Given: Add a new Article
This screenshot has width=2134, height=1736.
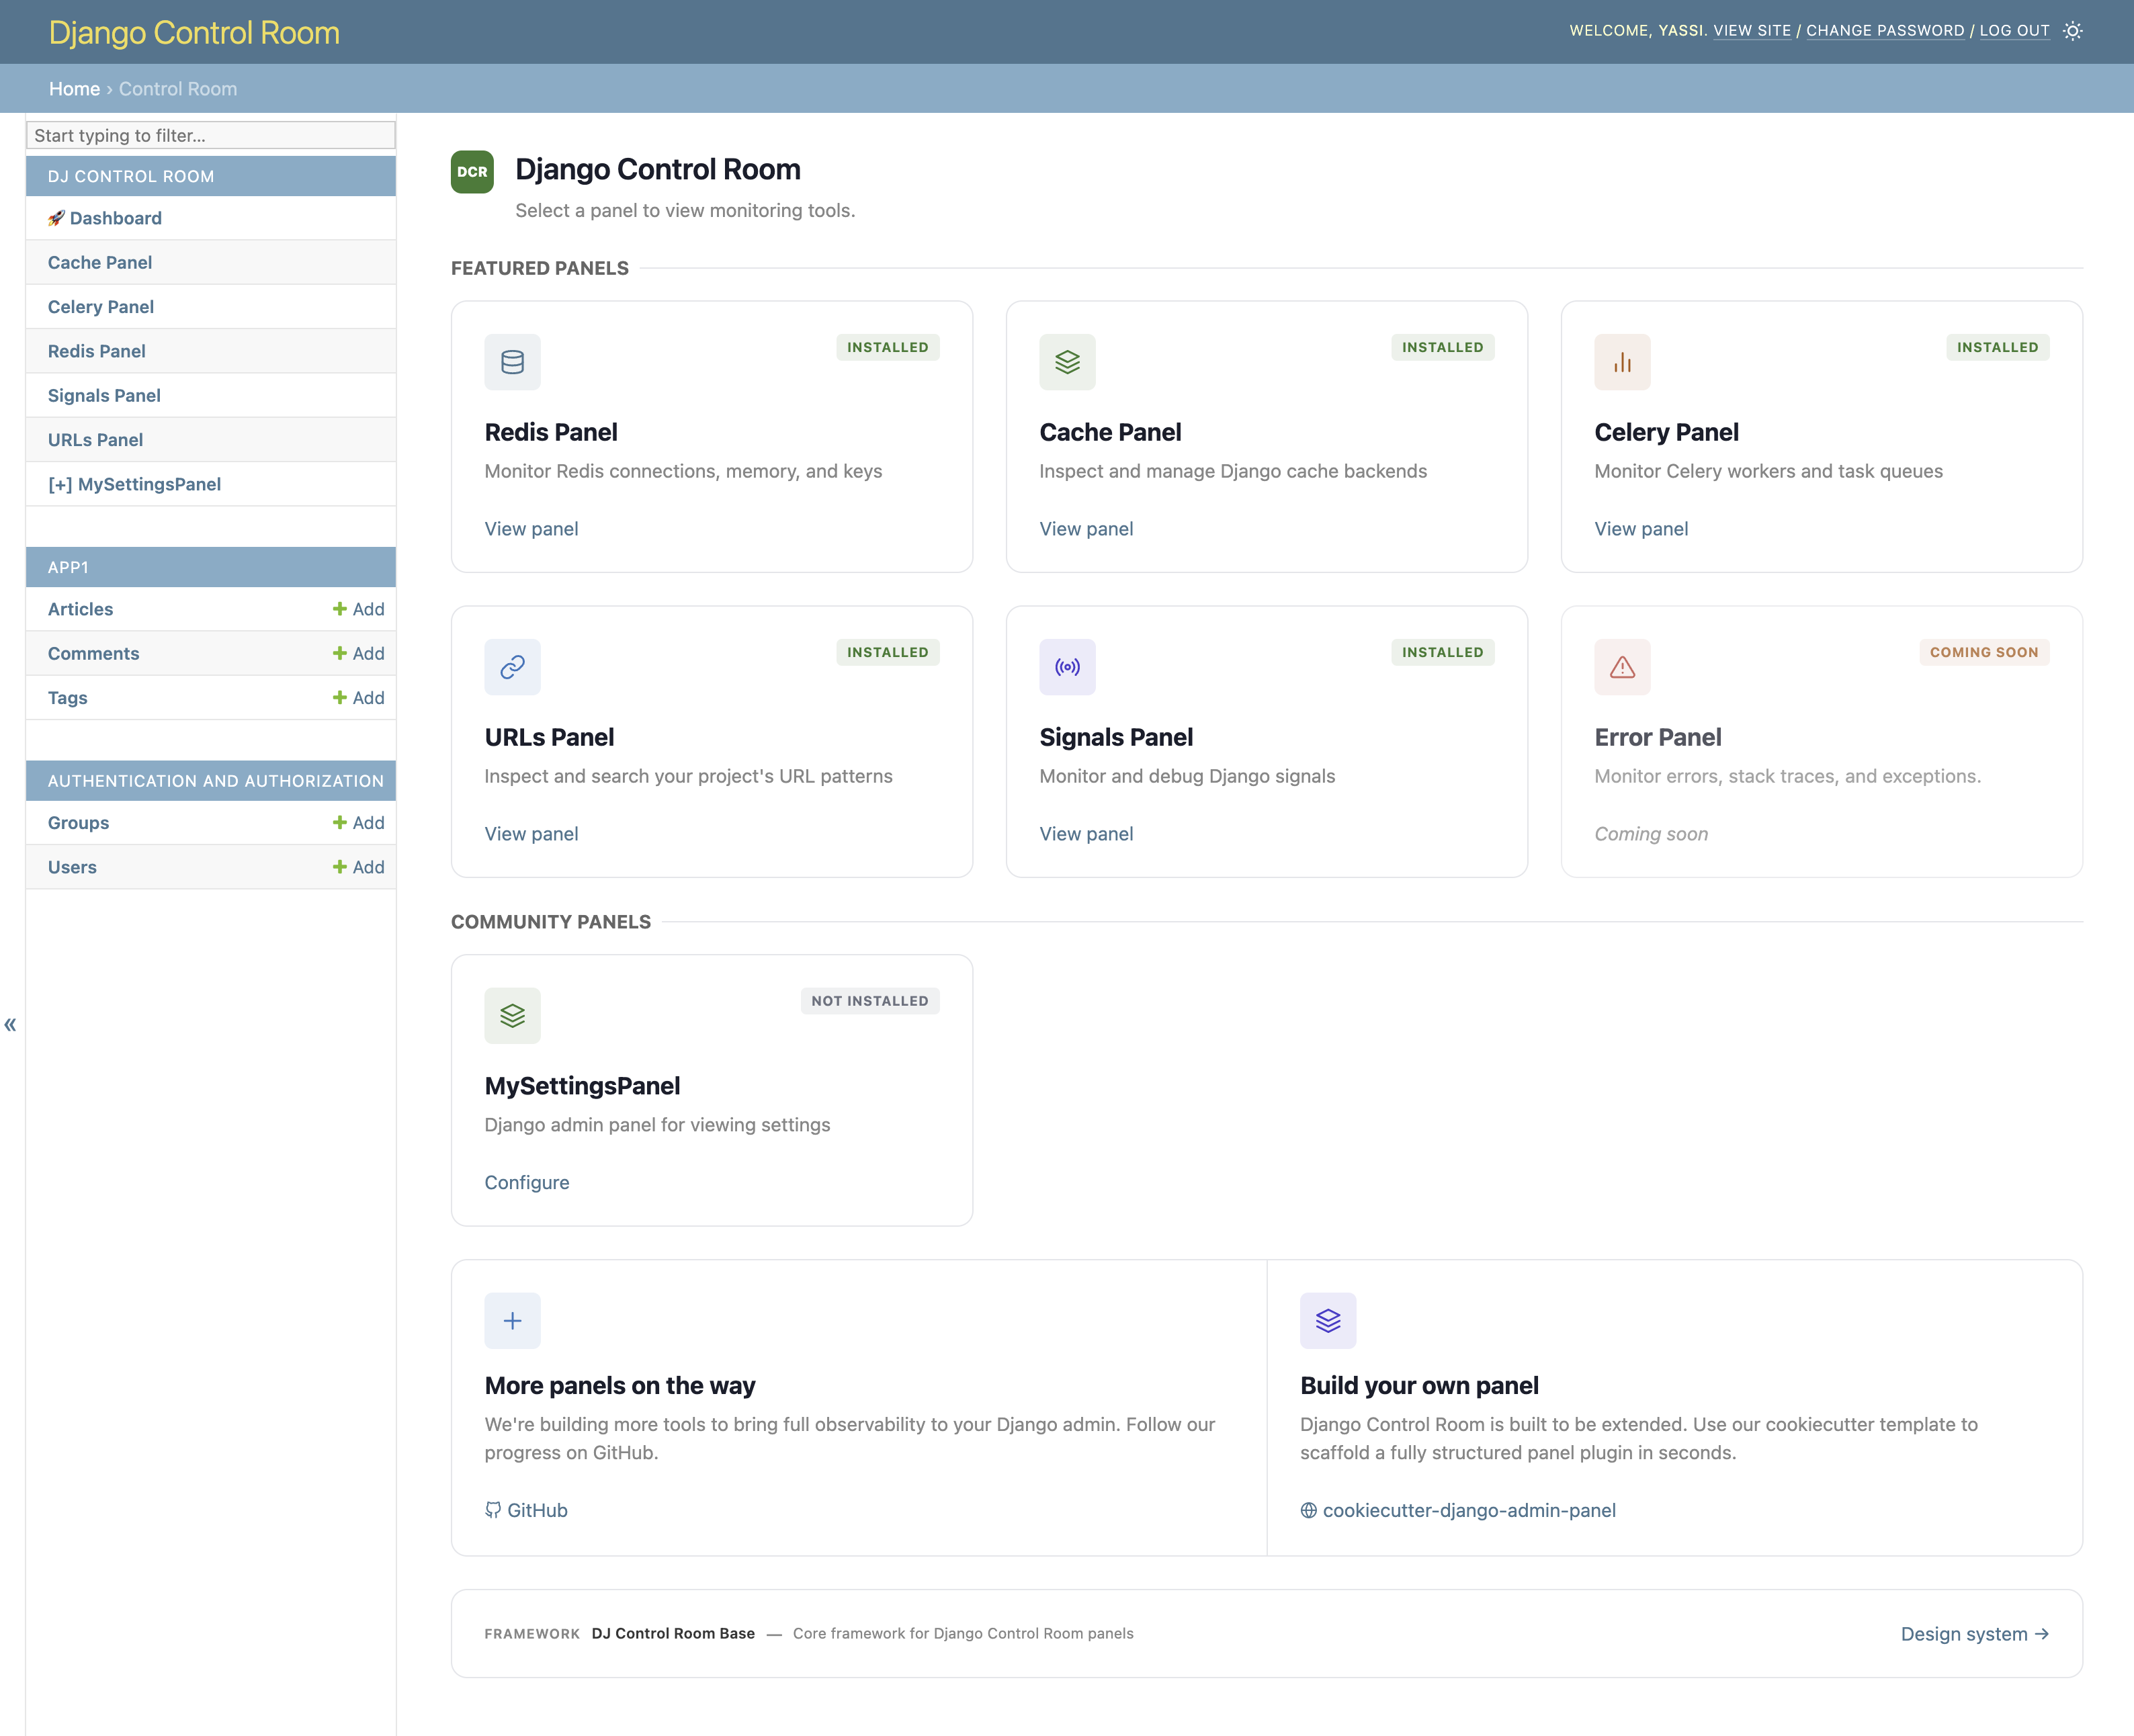Looking at the screenshot, I should (358, 609).
